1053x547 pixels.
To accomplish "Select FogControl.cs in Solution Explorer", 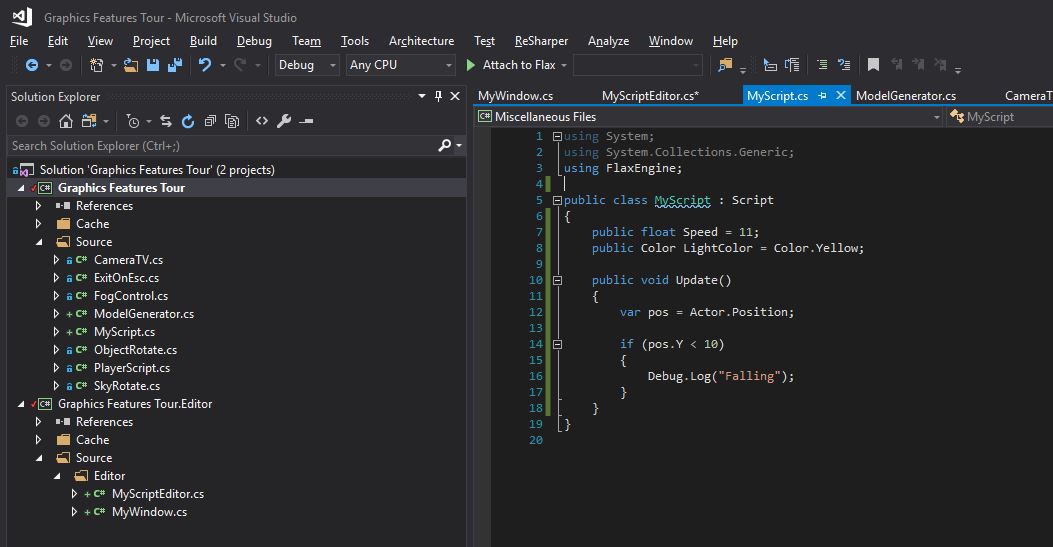I will click(131, 296).
